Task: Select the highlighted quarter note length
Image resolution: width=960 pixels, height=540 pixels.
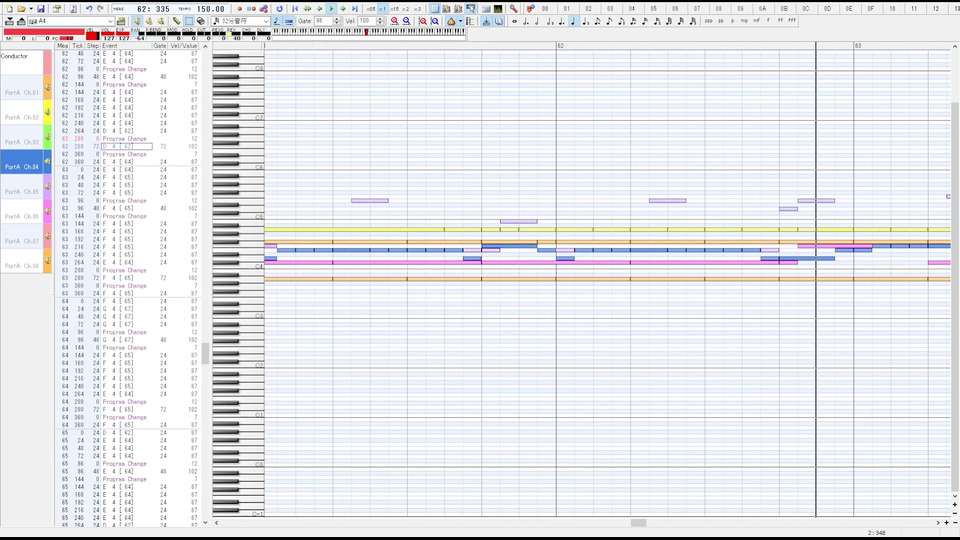Action: pos(574,21)
